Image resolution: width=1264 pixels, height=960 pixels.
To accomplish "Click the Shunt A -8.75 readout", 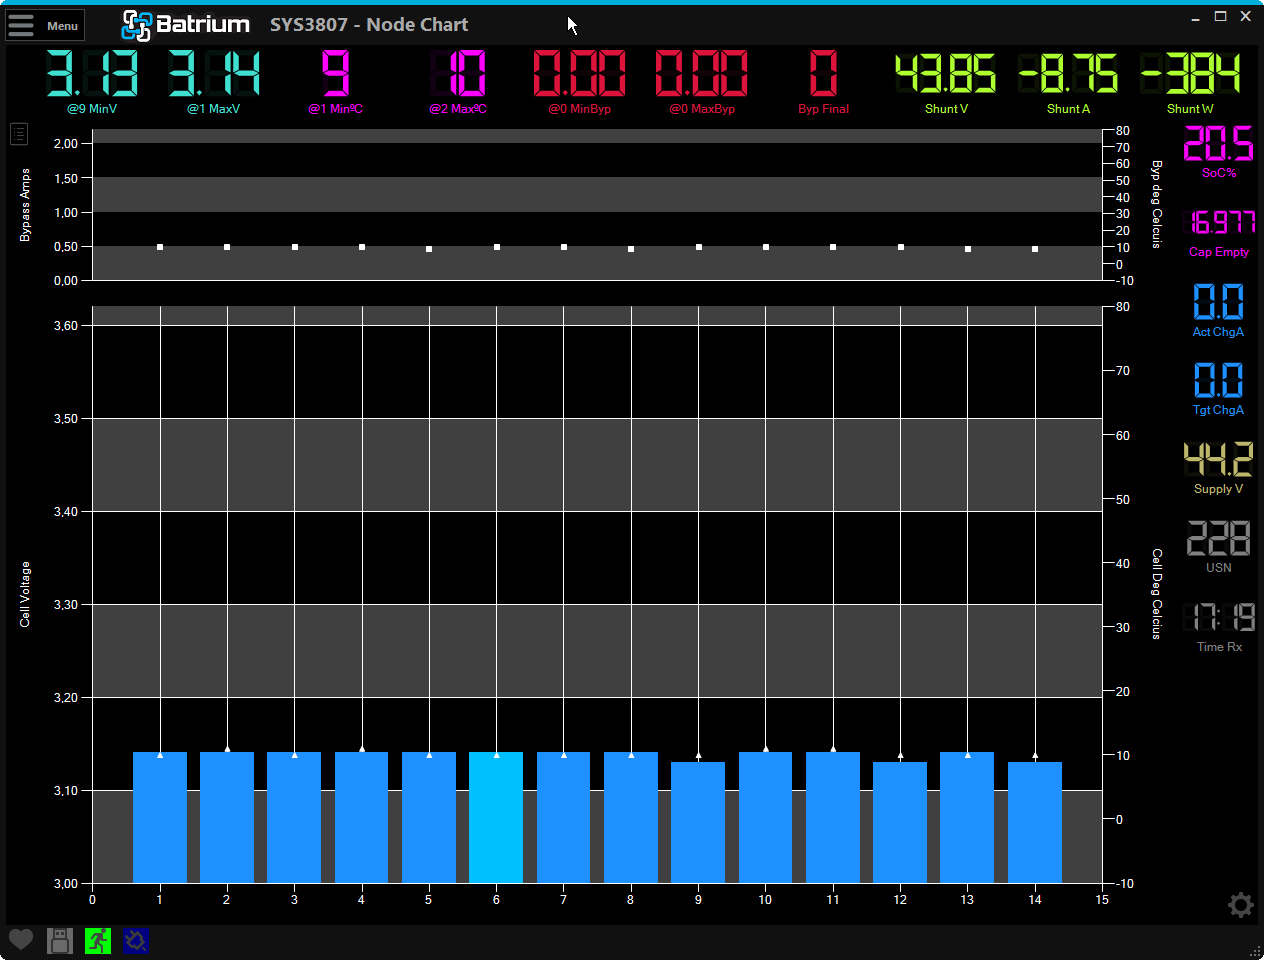I will 1068,82.
